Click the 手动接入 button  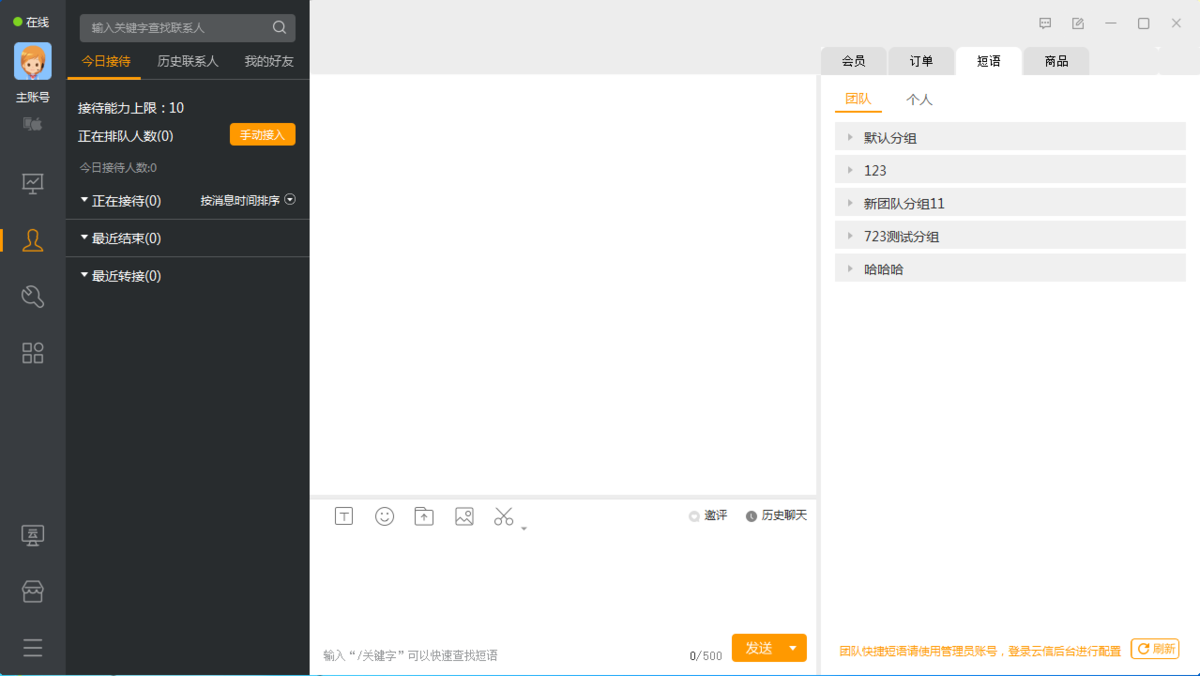(262, 135)
